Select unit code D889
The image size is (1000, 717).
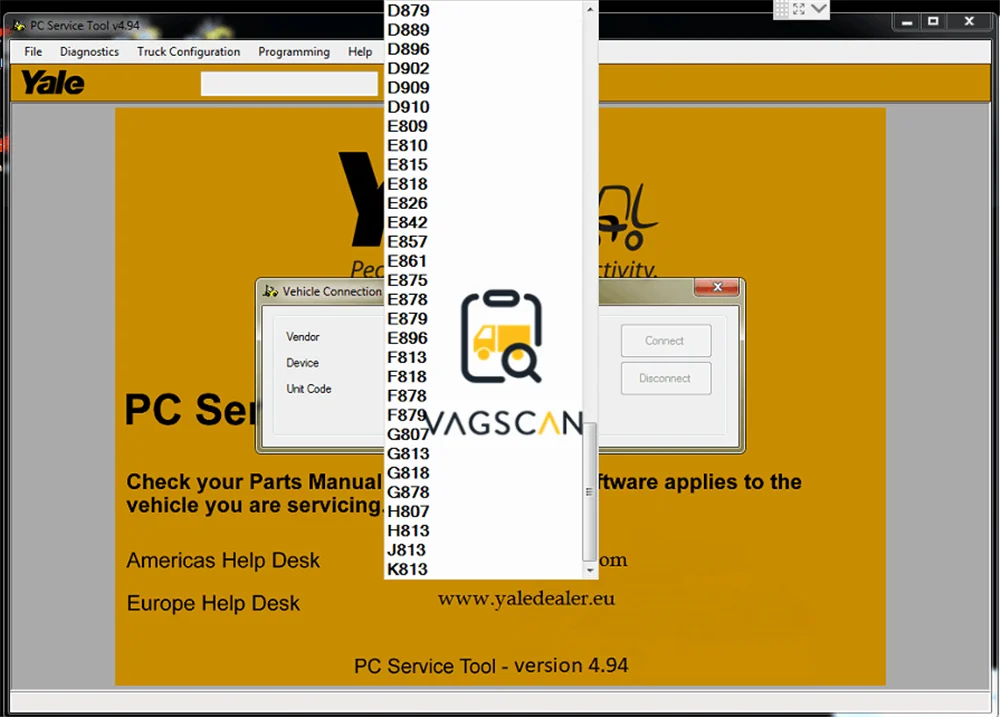483,30
